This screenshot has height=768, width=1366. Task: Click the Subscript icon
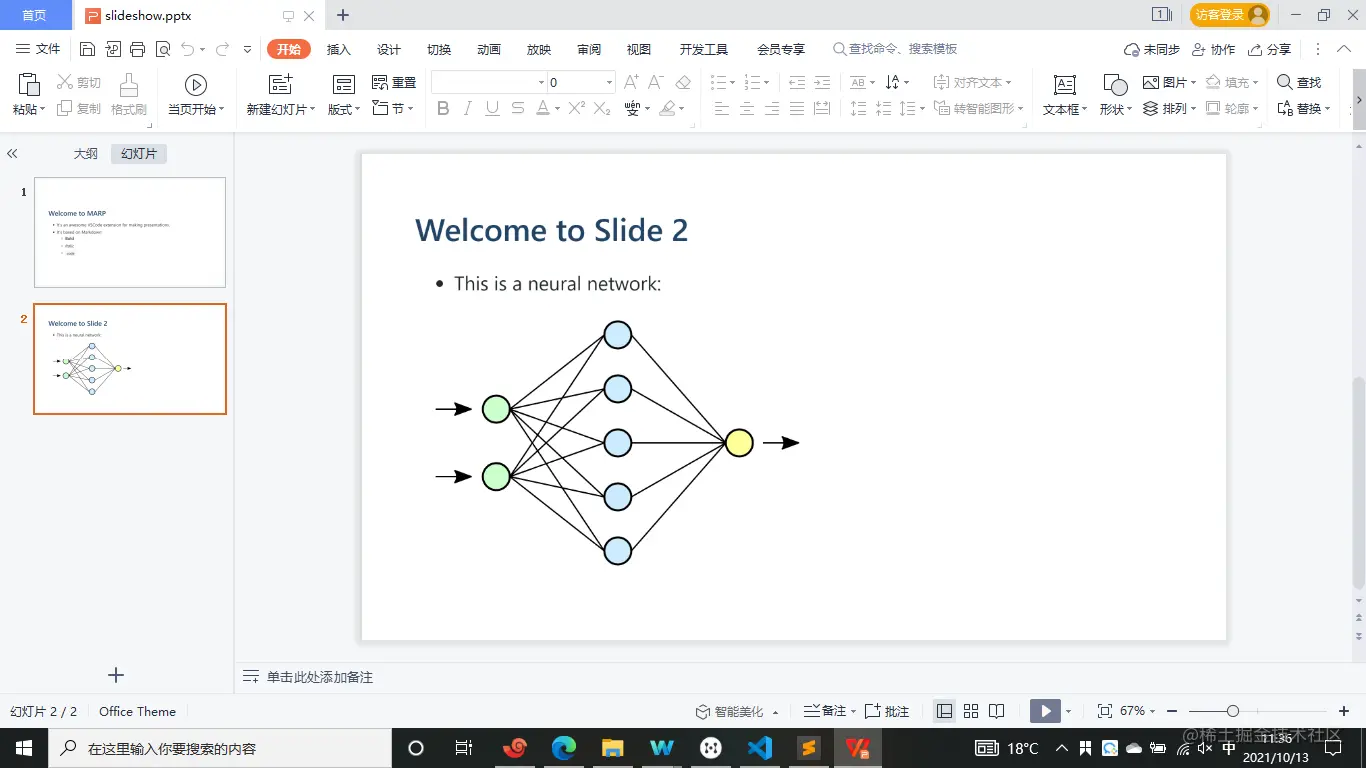click(602, 108)
